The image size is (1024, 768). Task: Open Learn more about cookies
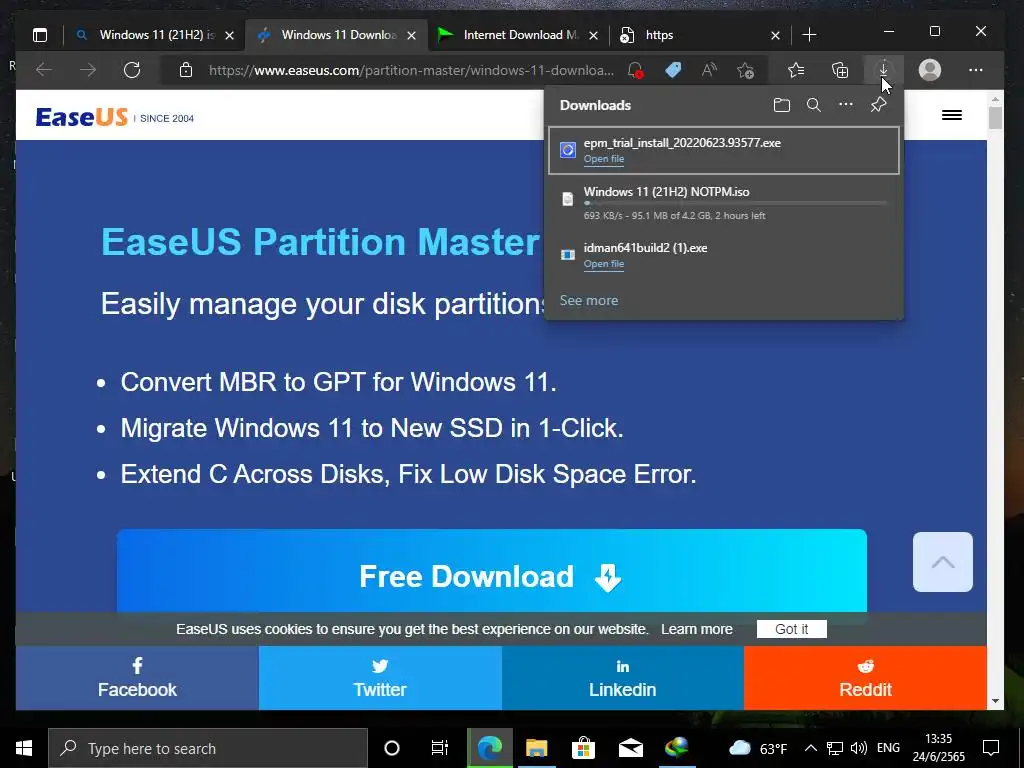tap(697, 629)
